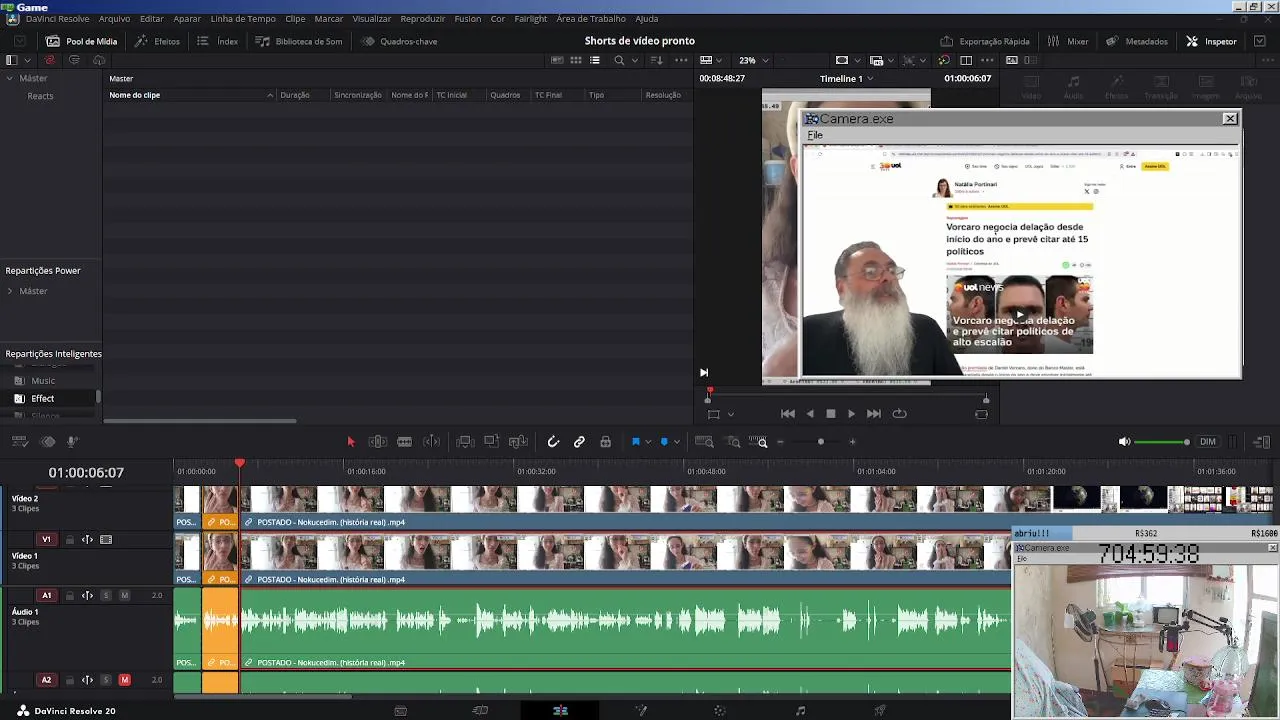Toggle the magnet Snapping icon
Image resolution: width=1280 pixels, height=720 pixels.
[x=553, y=442]
